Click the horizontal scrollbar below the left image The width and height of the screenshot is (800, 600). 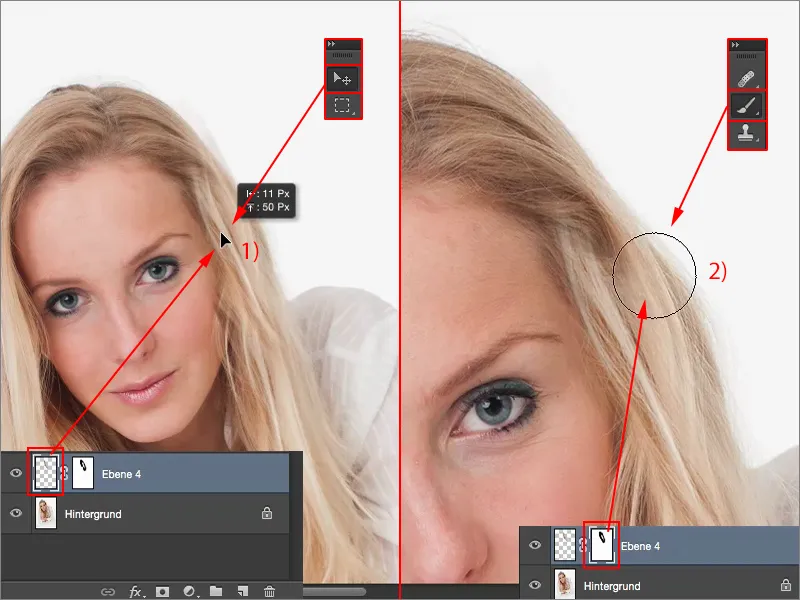tap(334, 592)
